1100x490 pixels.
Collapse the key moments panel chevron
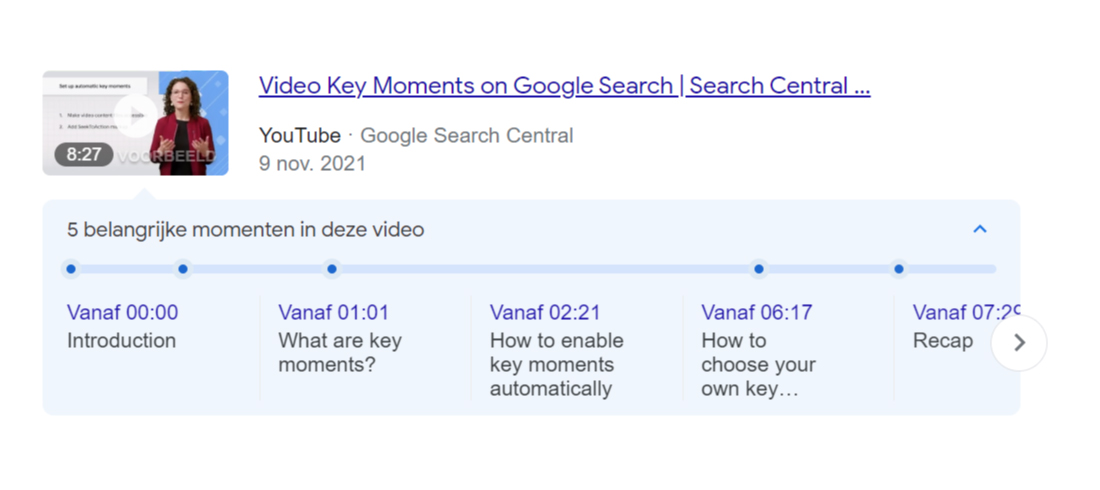[x=980, y=229]
